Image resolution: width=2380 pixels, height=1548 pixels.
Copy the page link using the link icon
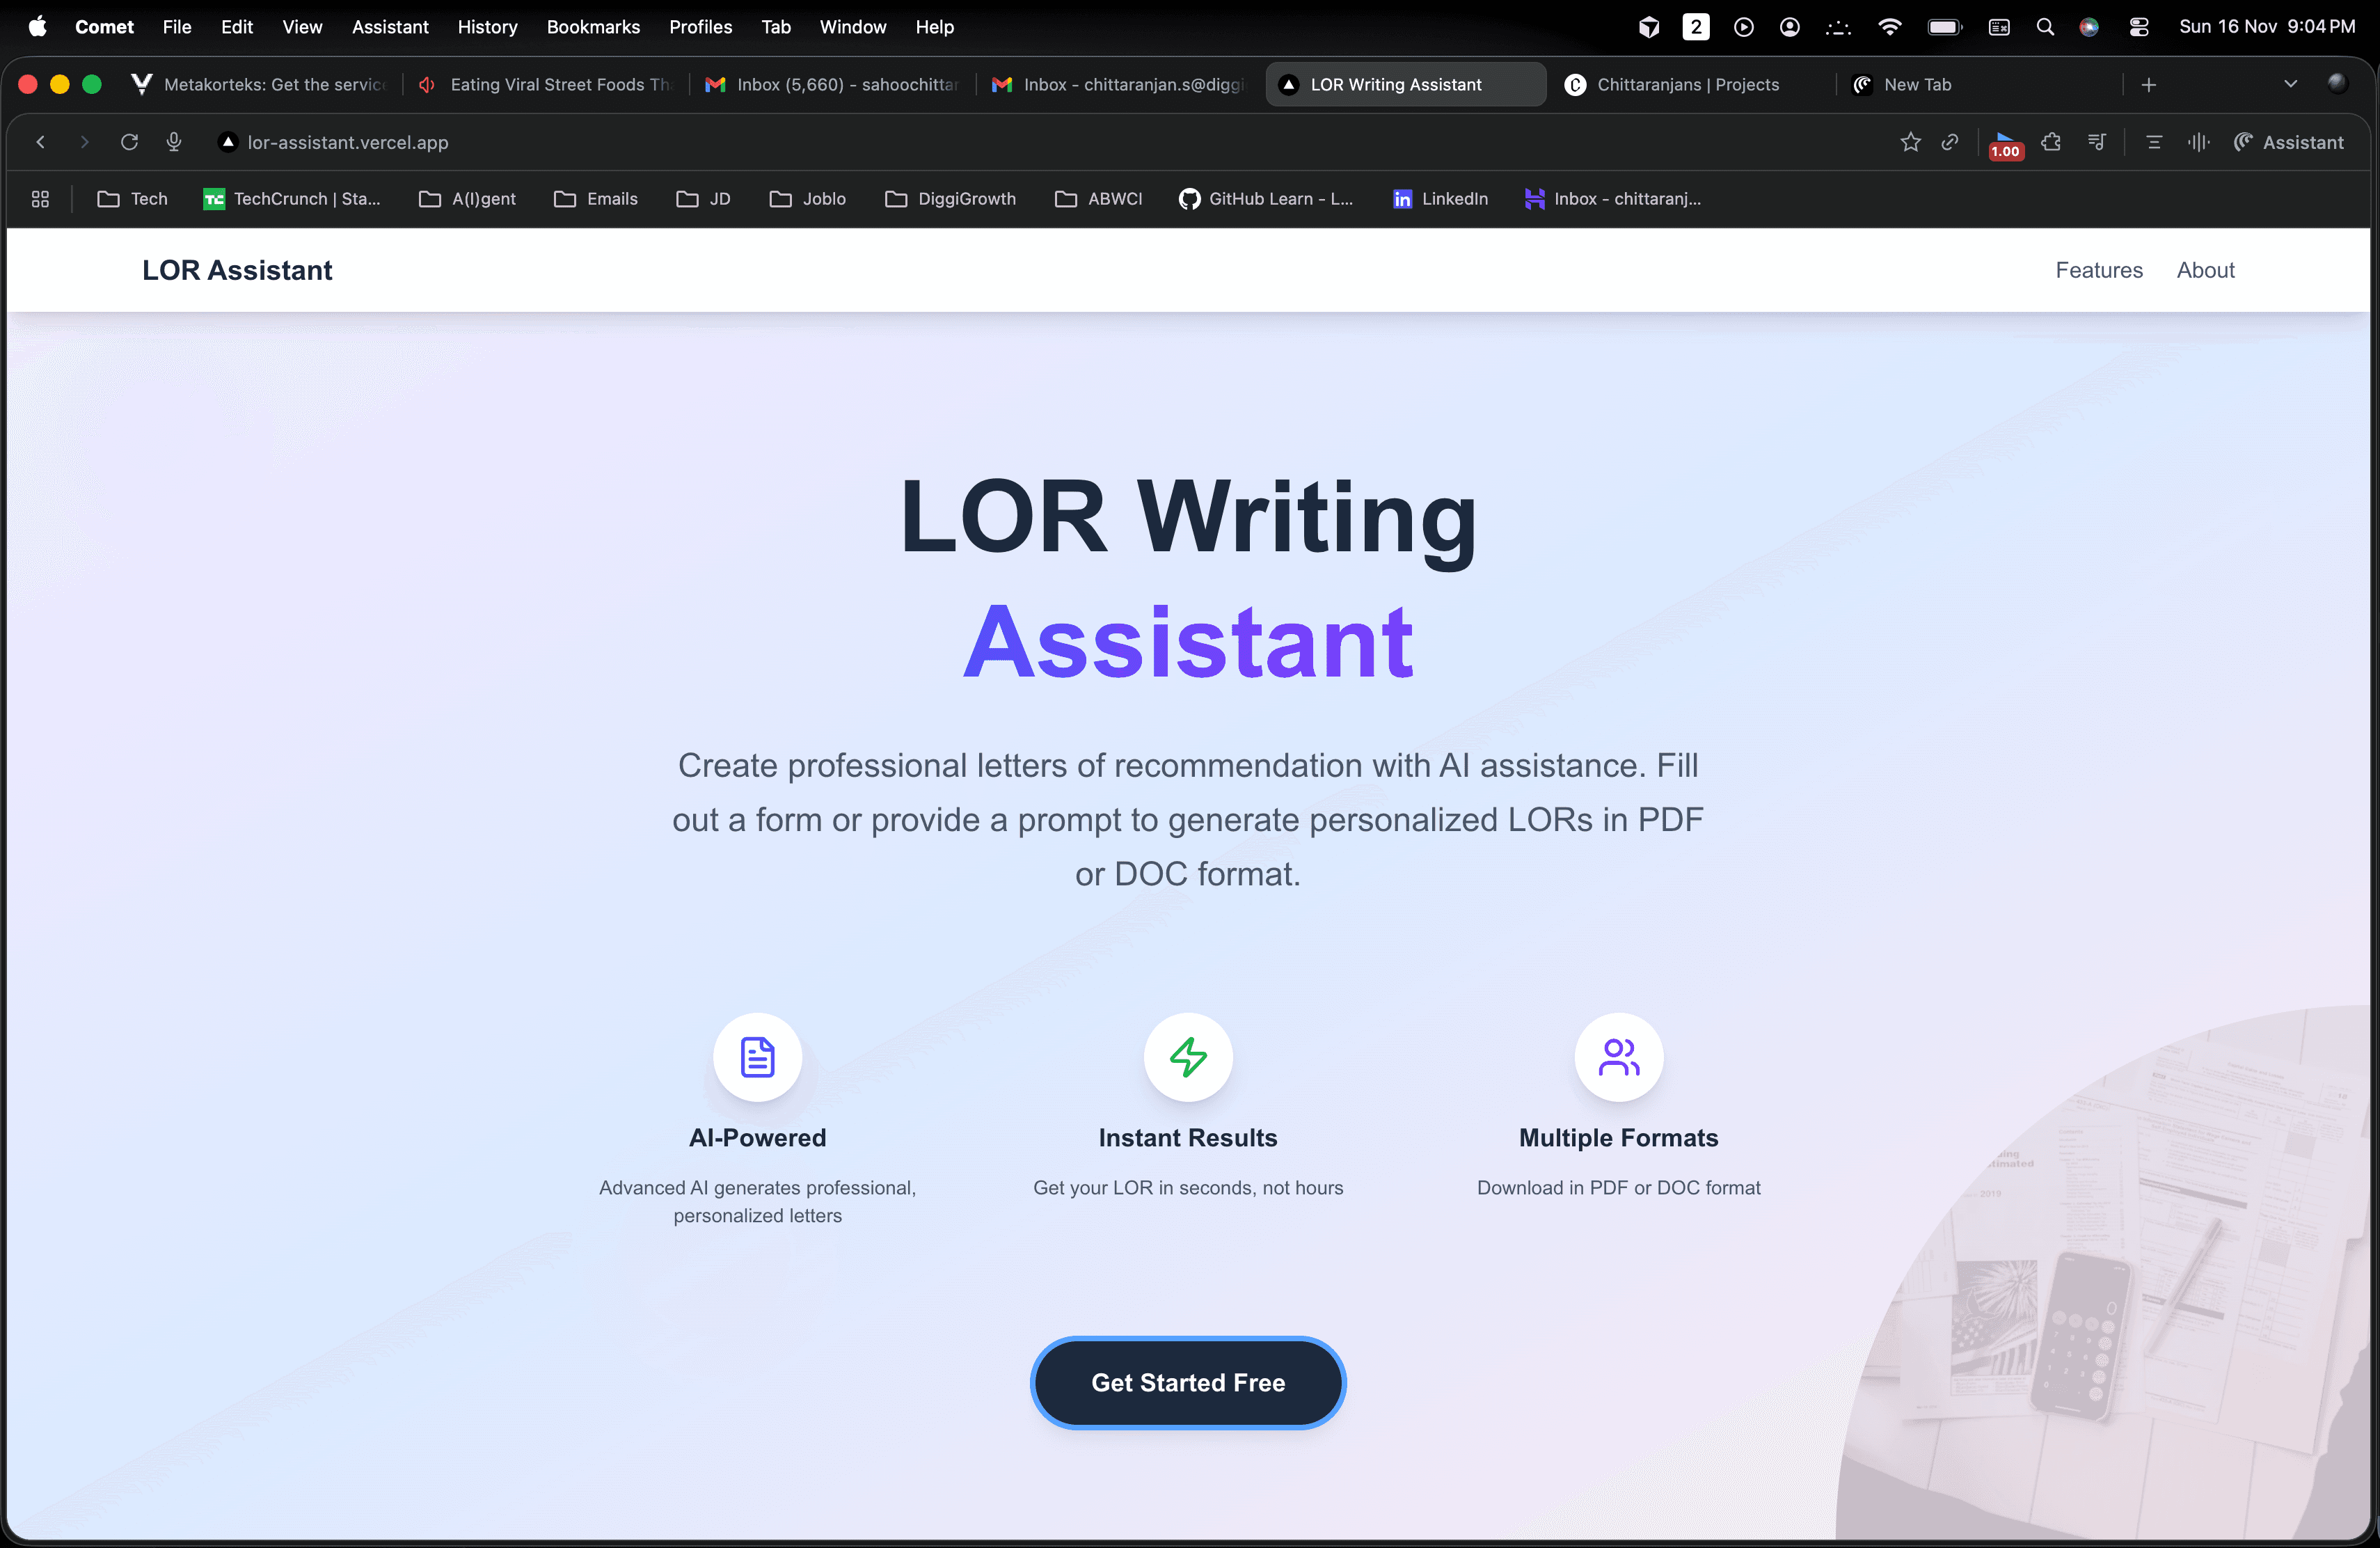(1950, 142)
